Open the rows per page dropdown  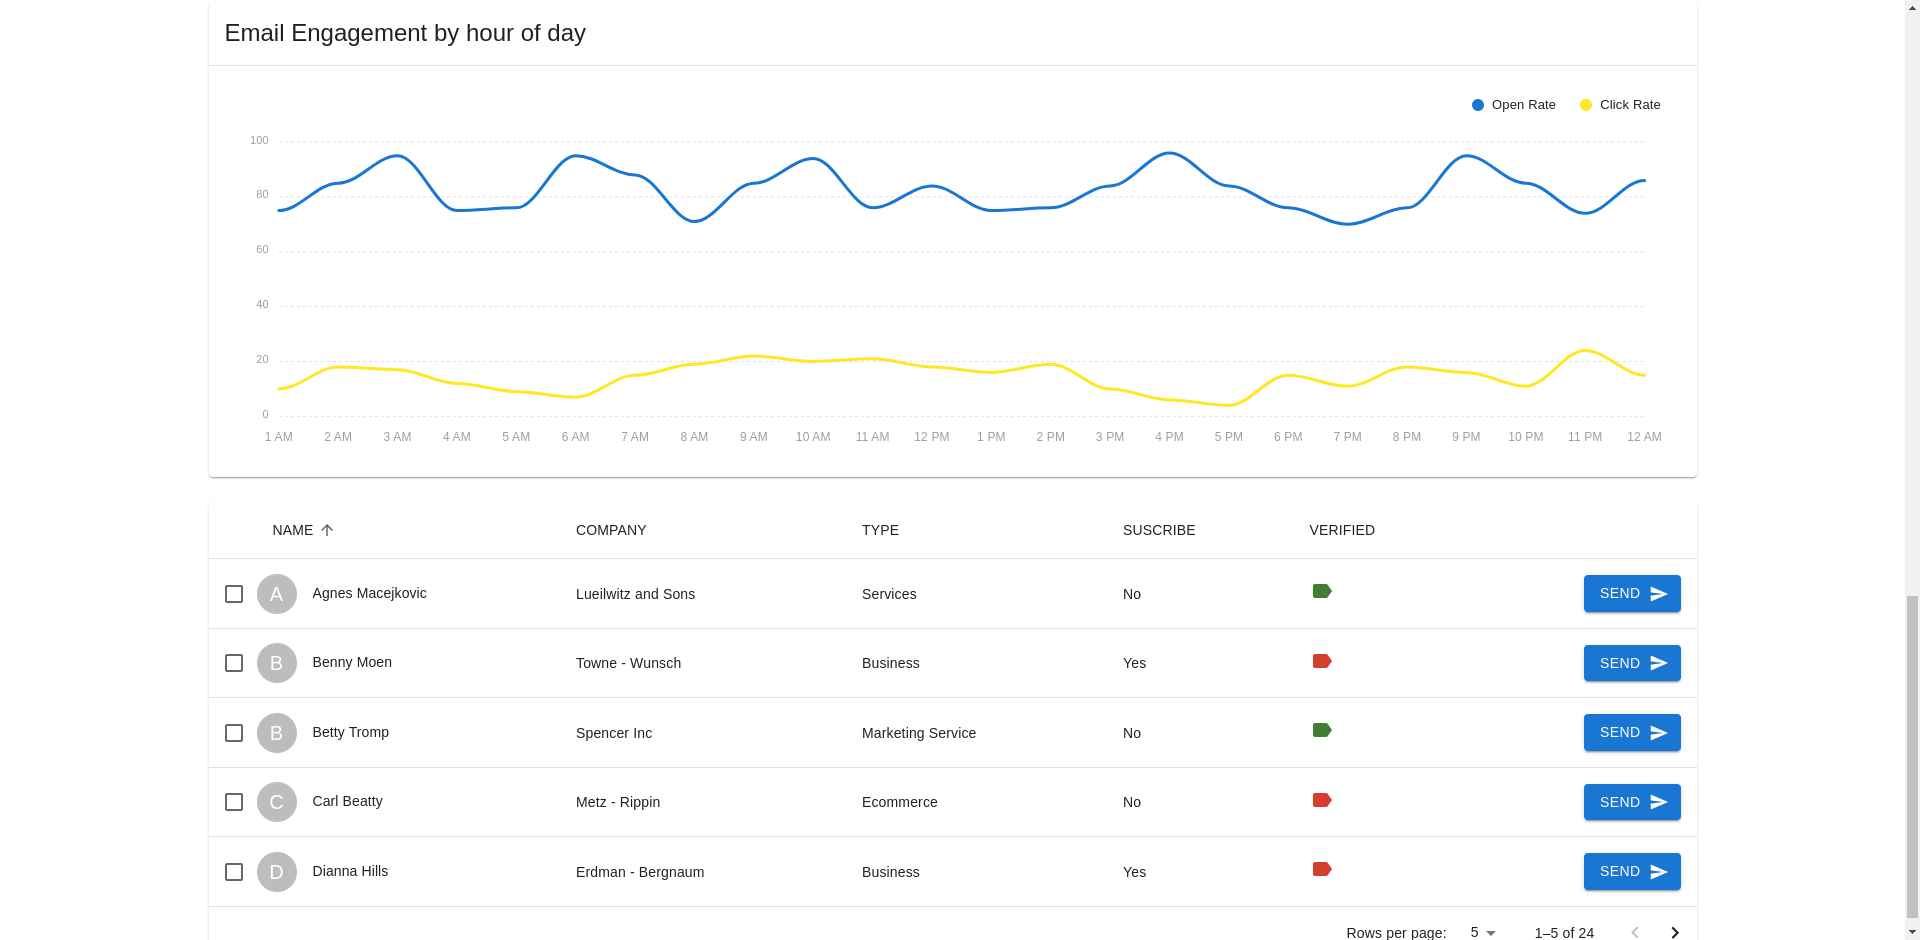pyautogui.click(x=1482, y=932)
